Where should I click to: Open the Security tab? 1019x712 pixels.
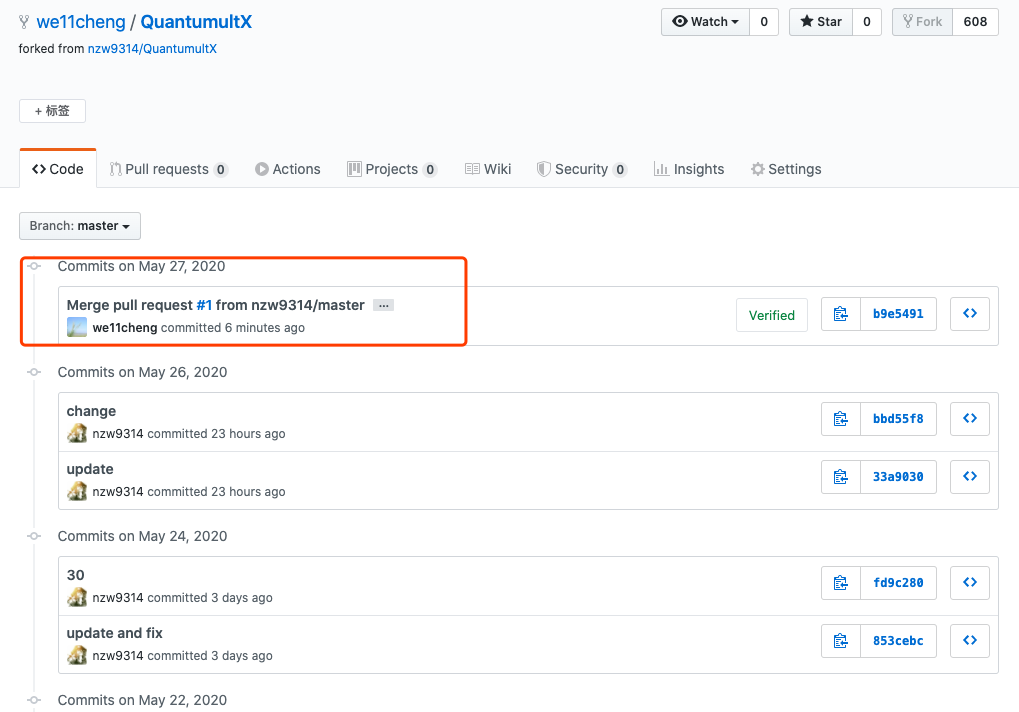[x=582, y=169]
